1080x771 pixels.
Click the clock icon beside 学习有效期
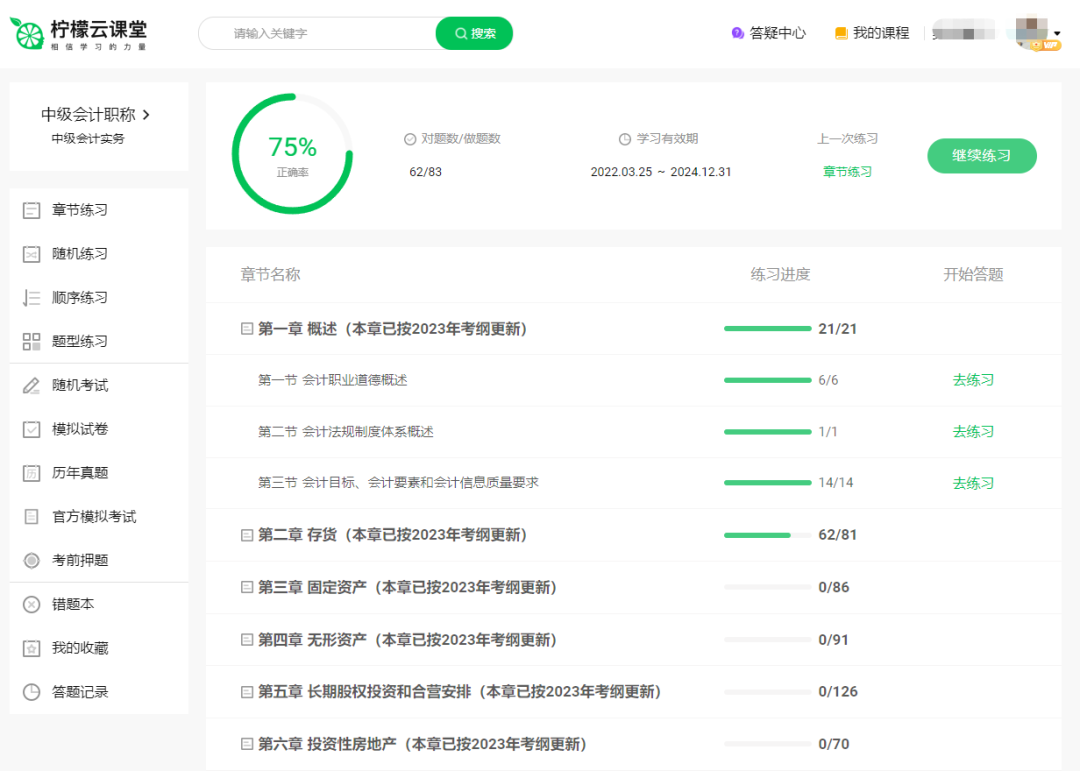[625, 139]
